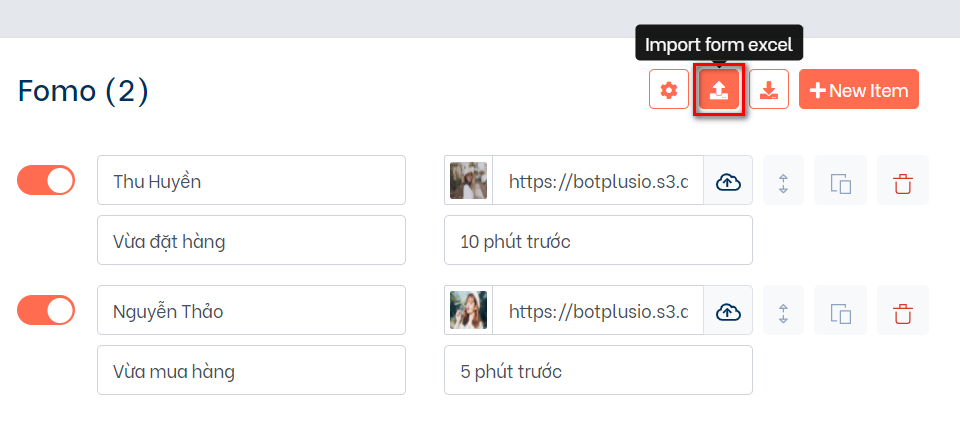960x446 pixels.
Task: Delete the Nguyễn Thảo item
Action: pos(903,311)
